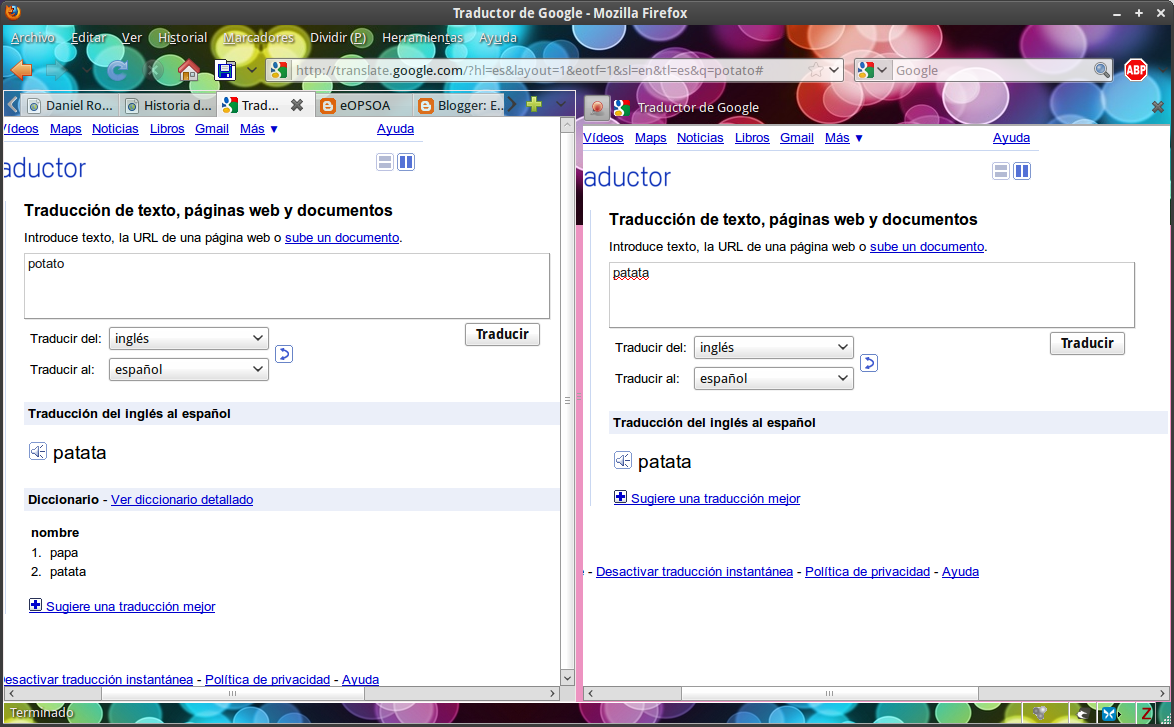Close the active Trad... tab
The width and height of the screenshot is (1174, 727).
click(x=297, y=106)
